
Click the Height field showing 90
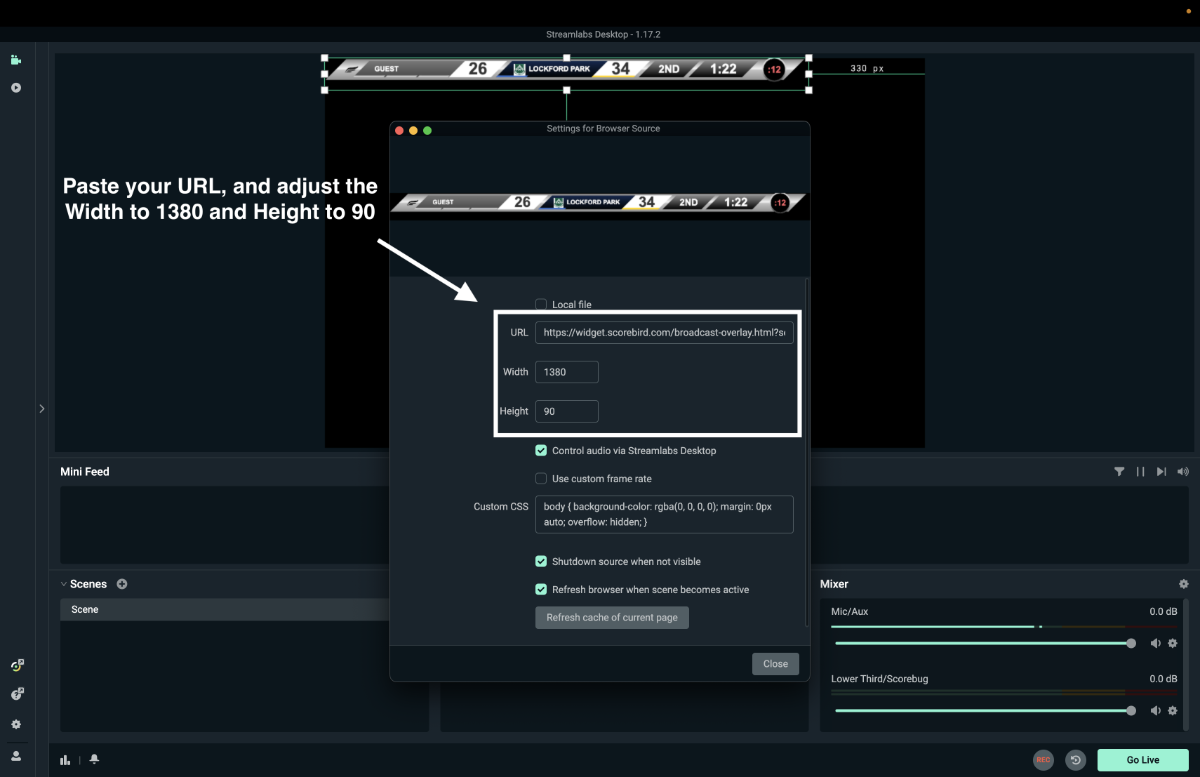coord(567,411)
